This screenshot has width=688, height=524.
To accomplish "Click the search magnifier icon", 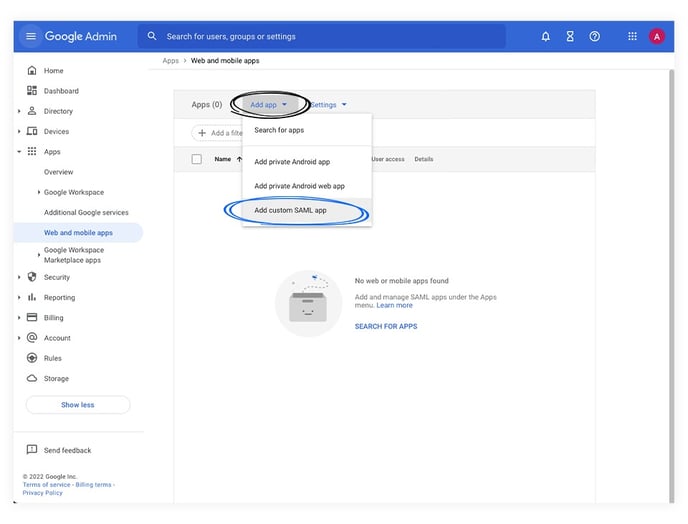I will (x=152, y=36).
